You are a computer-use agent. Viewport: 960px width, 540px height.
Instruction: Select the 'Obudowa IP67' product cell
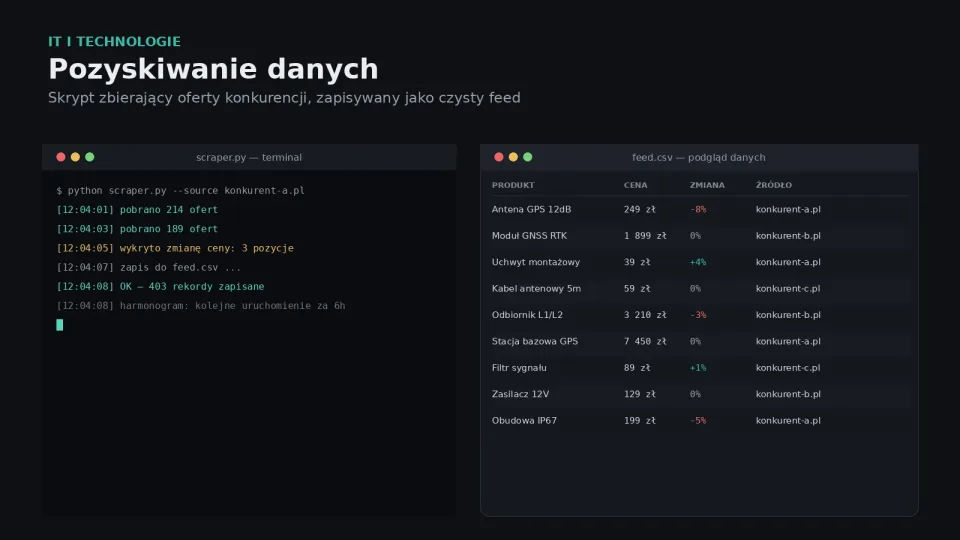pos(524,421)
